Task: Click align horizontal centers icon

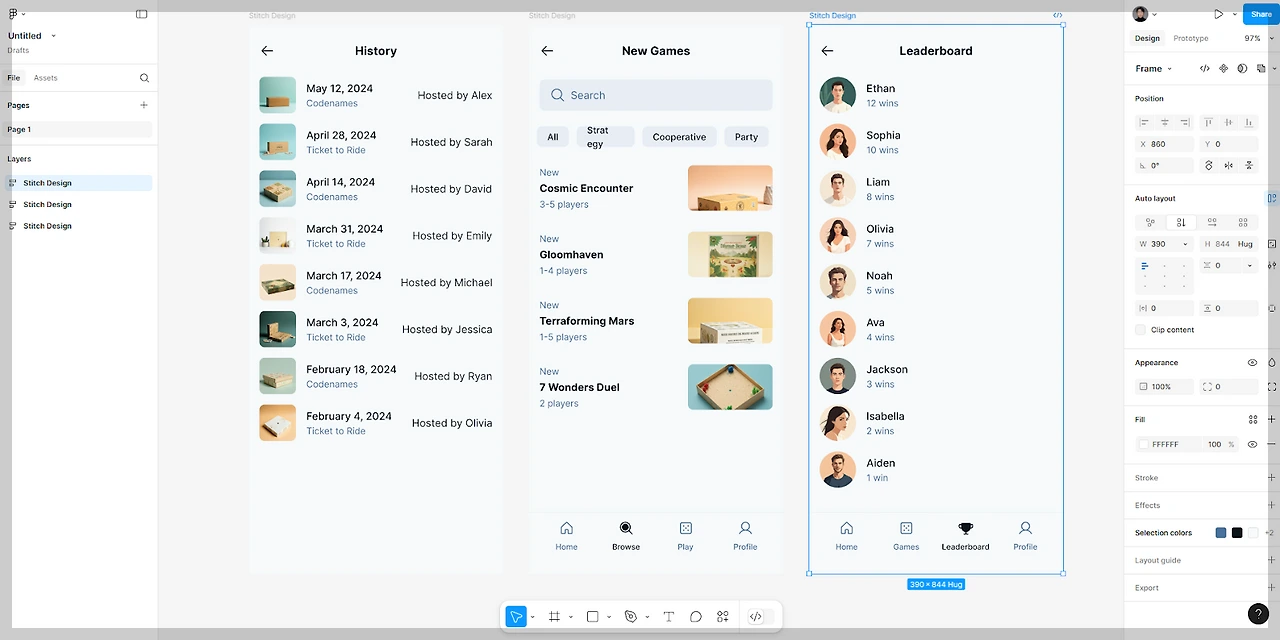Action: (1165, 122)
